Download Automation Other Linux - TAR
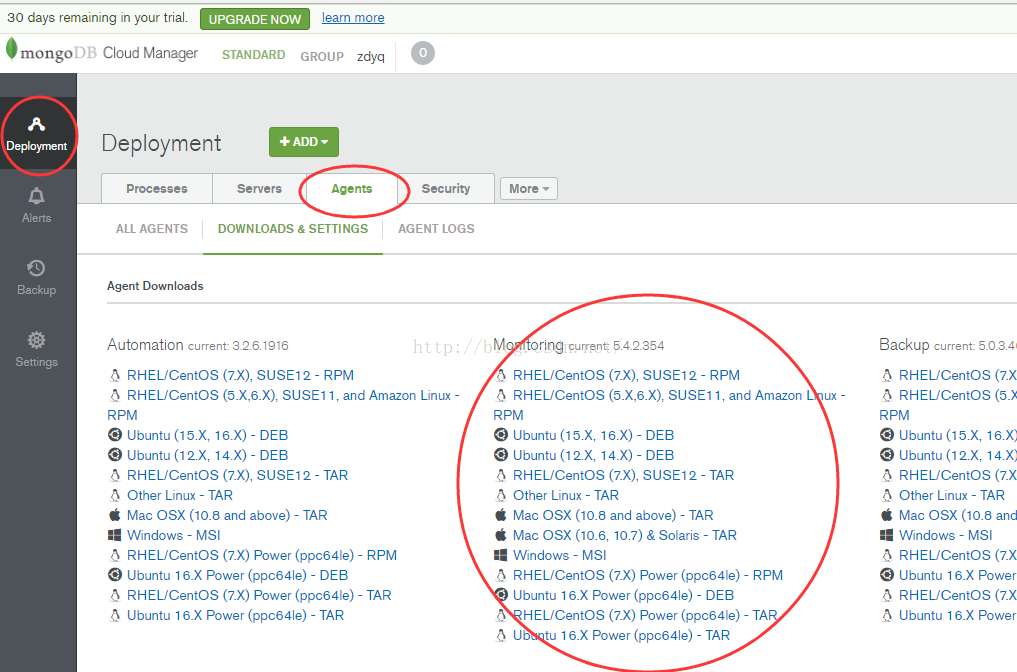 click(180, 496)
